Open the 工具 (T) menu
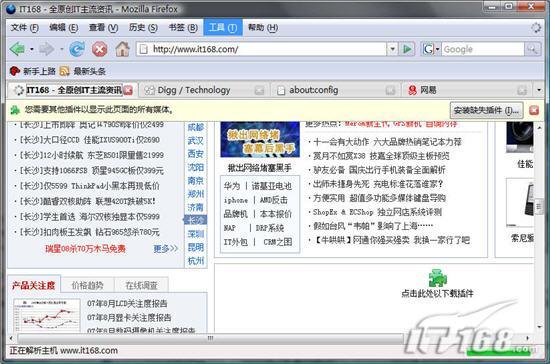Viewport: 550px width, 364px height. tap(223, 28)
